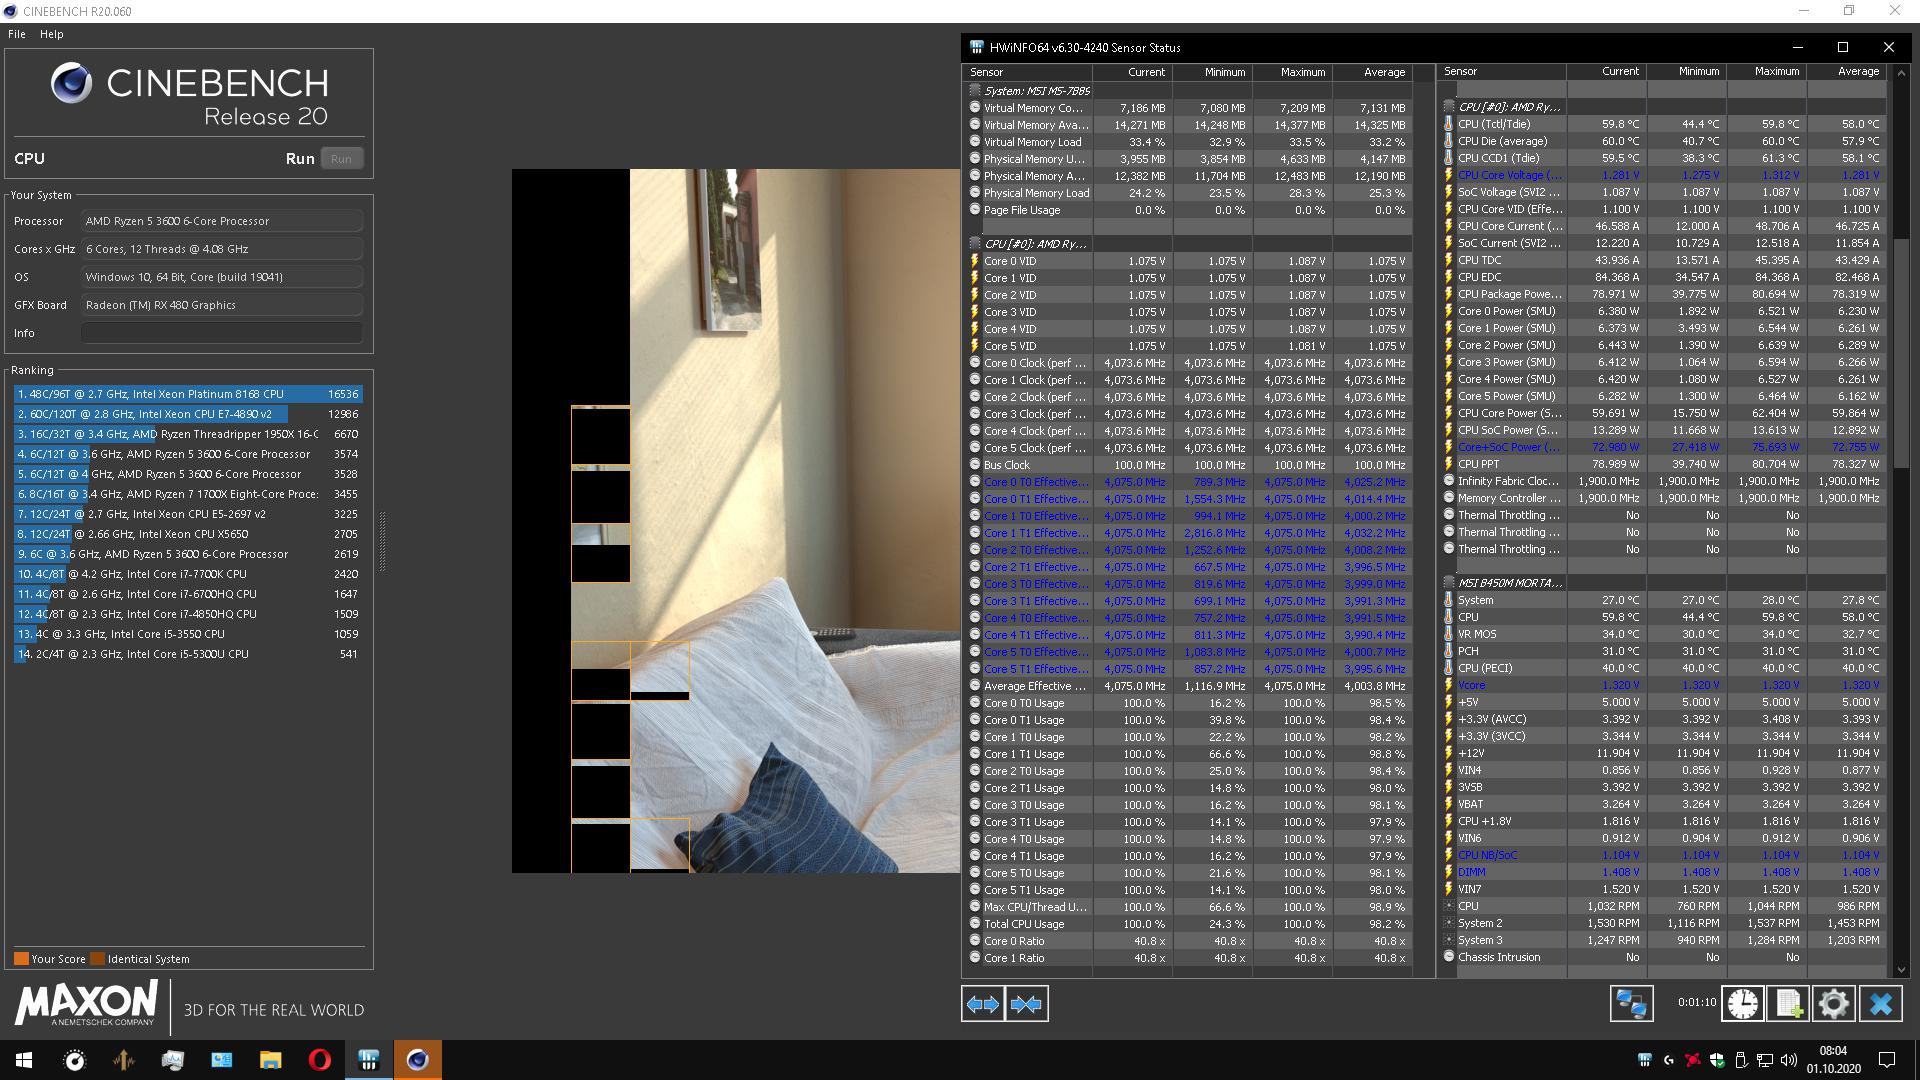Screen dimensions: 1920x1080
Task: Click the CPU Run button in Cinebench
Action: (341, 159)
